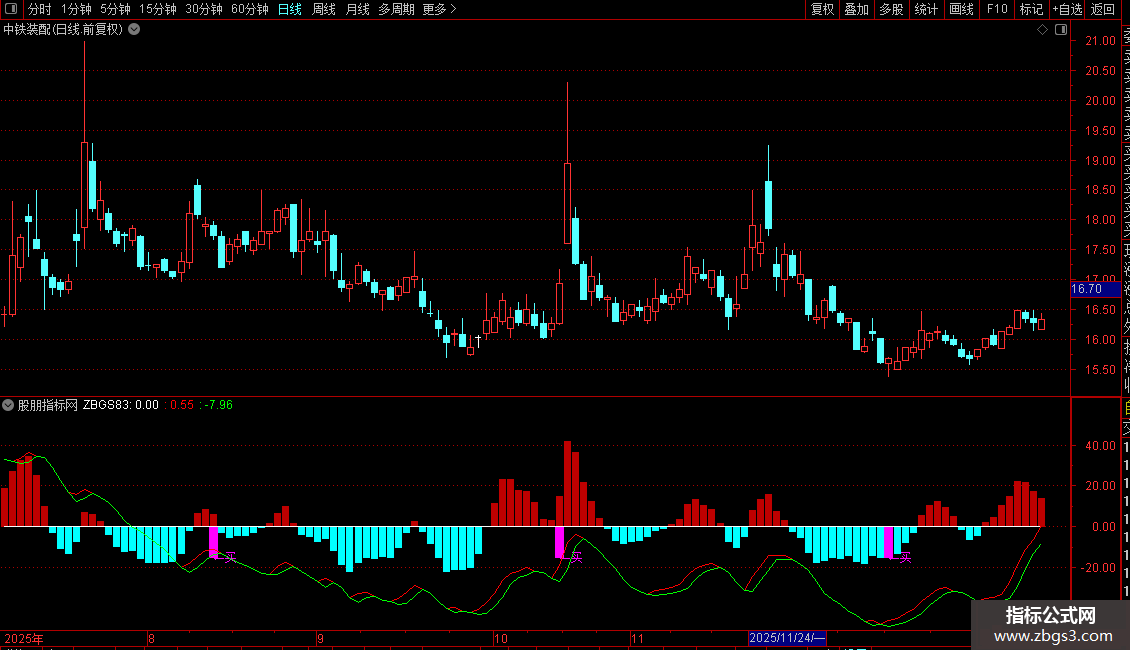Open the 叠加 overlay tool
This screenshot has width=1130, height=650.
click(x=856, y=9)
